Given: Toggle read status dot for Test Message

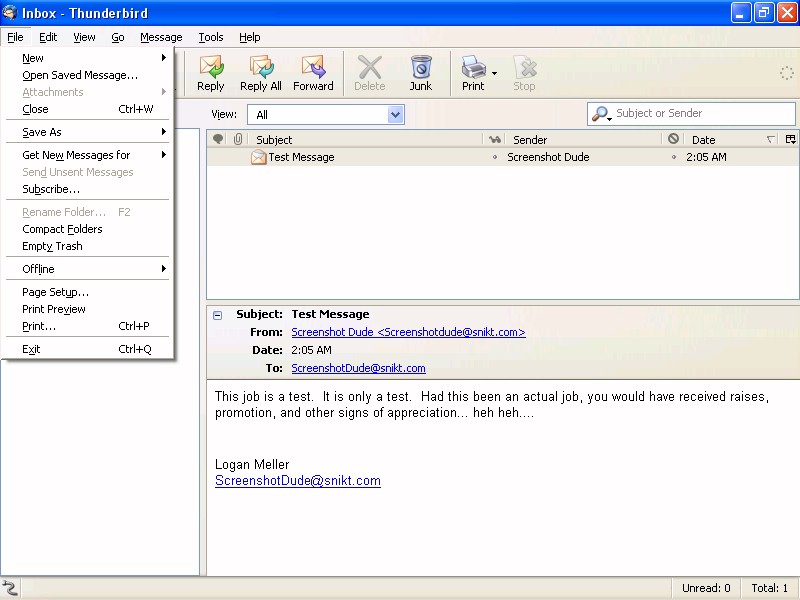Looking at the screenshot, I should (x=494, y=157).
